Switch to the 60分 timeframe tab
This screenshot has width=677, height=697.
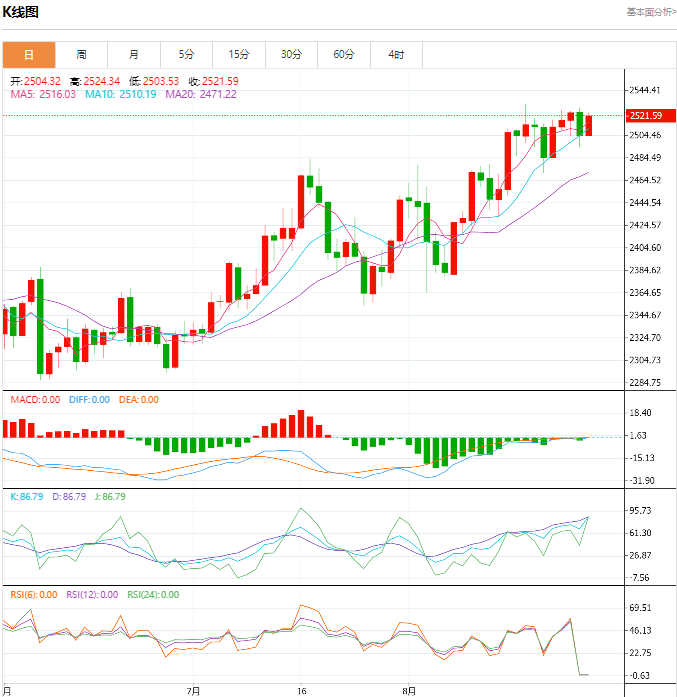coord(343,54)
